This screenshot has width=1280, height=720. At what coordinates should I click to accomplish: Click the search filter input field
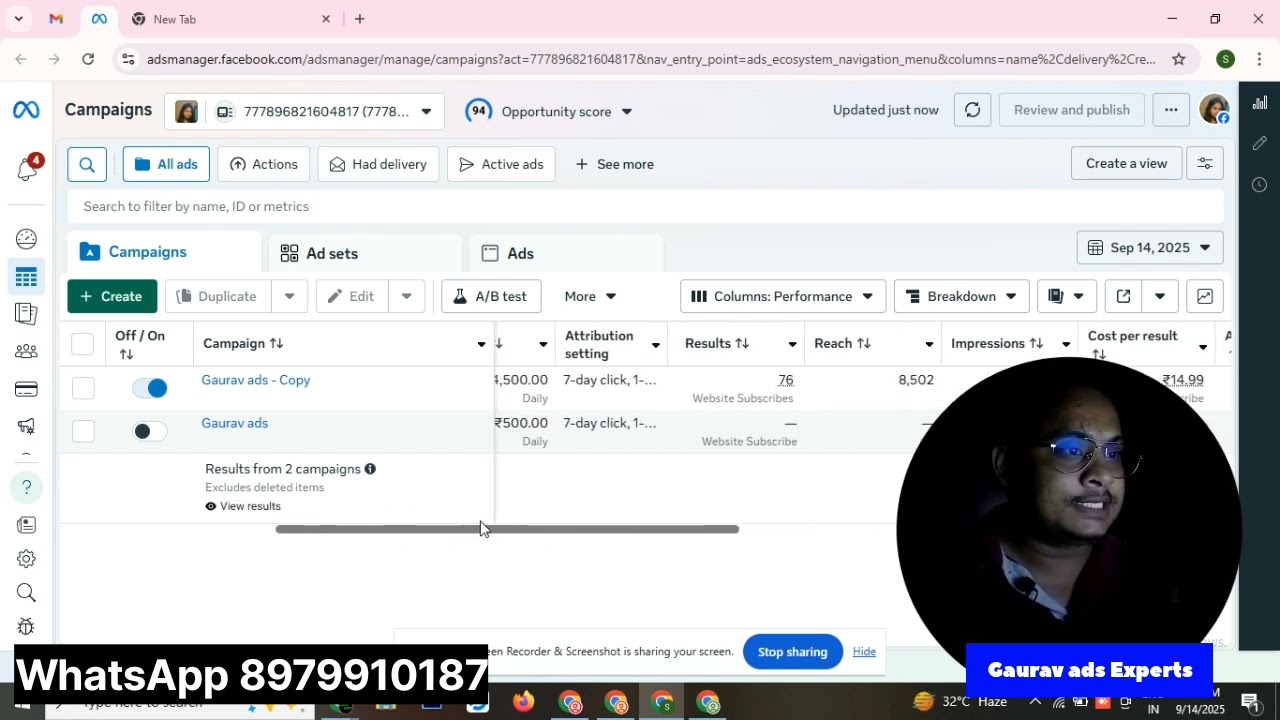645,206
